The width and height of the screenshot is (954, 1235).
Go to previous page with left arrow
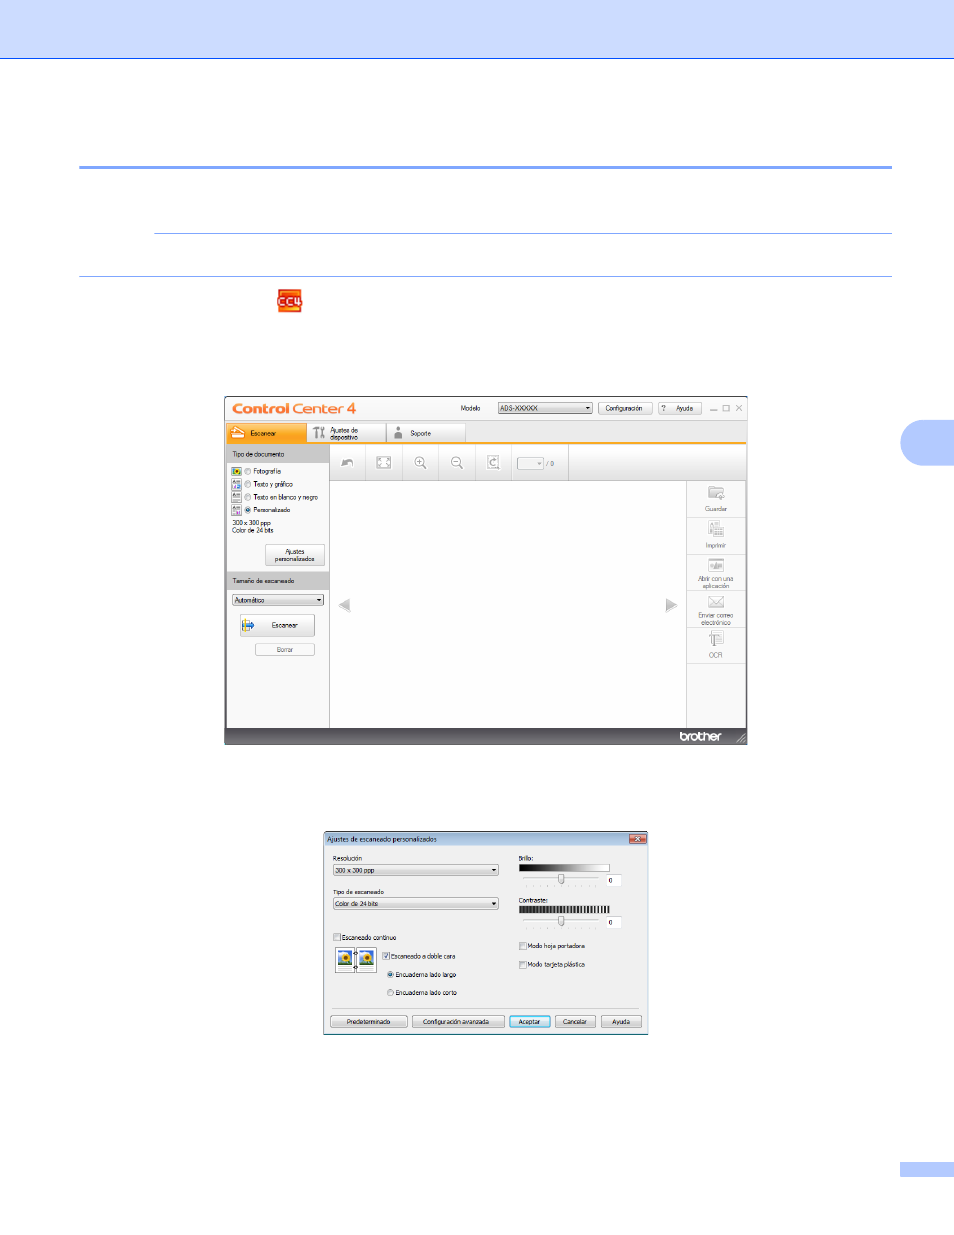(344, 605)
